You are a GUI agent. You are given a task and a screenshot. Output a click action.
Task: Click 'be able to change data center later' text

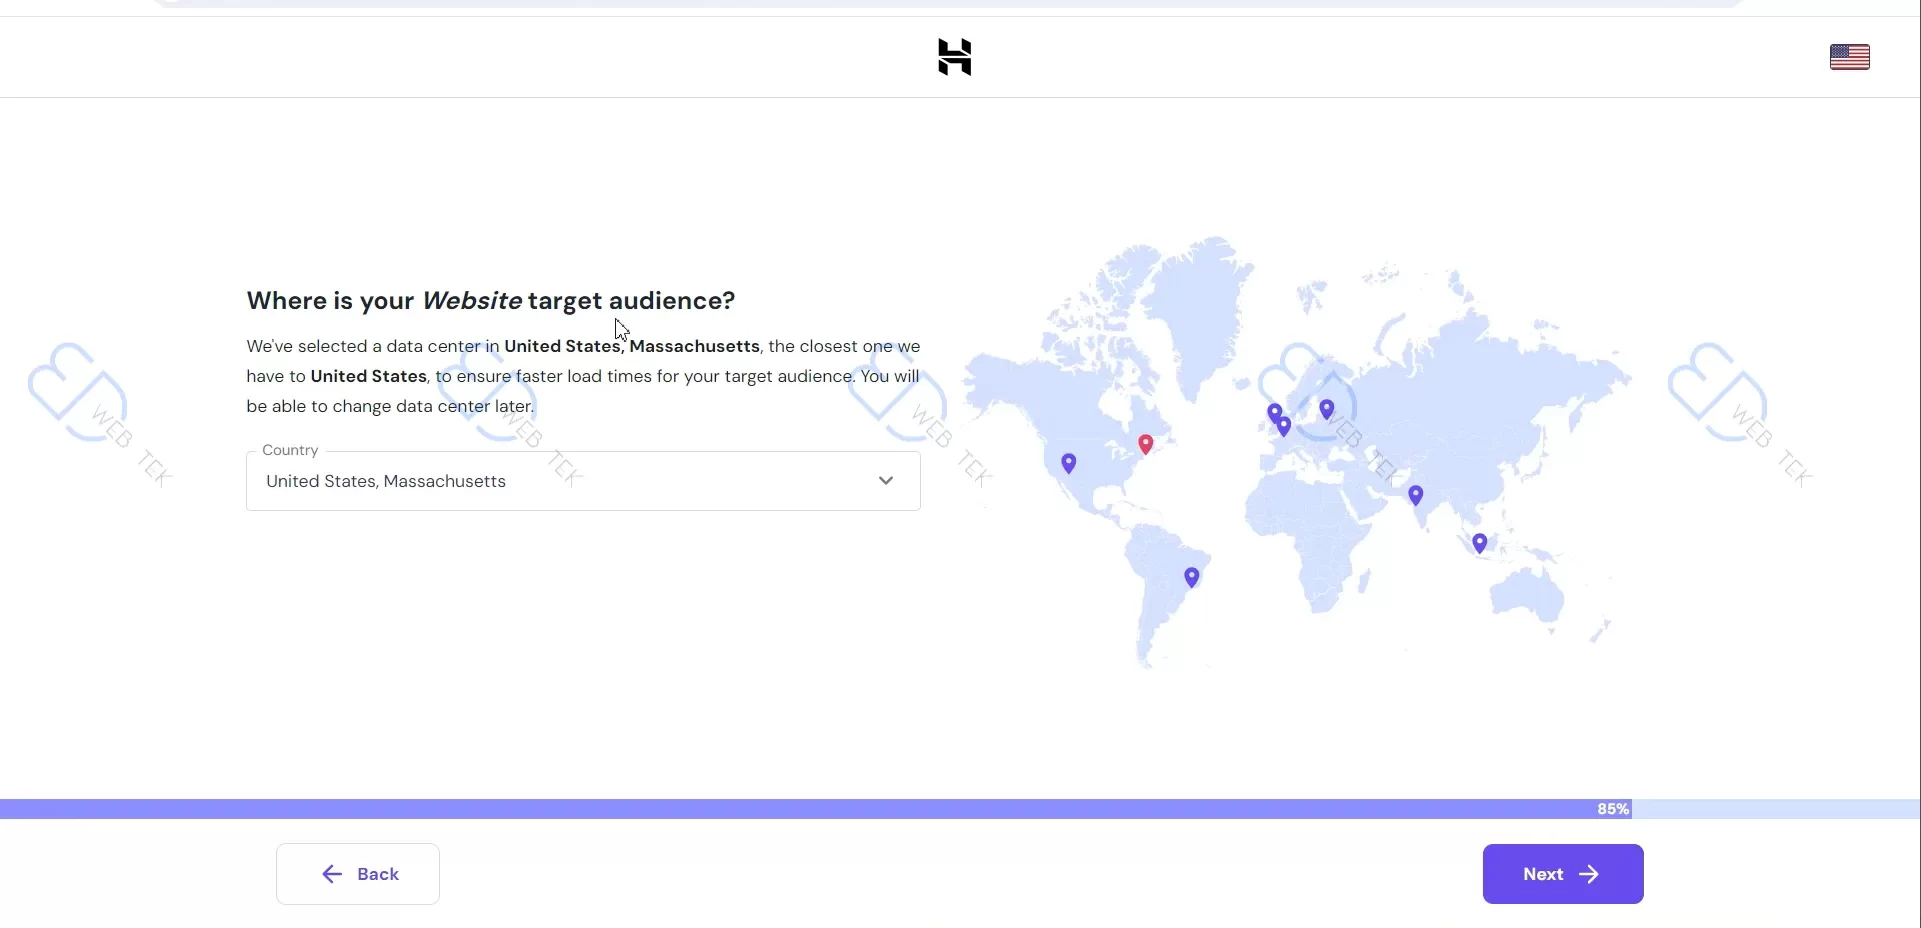[x=391, y=407]
